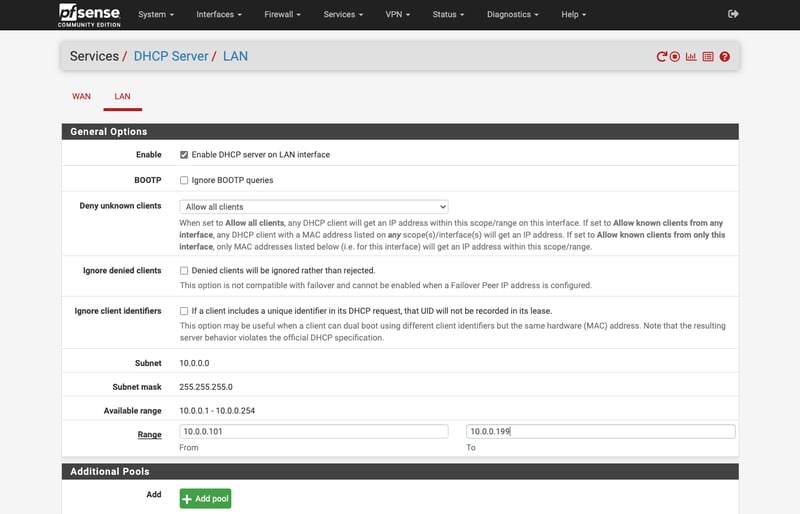Click the Range To input field
Viewport: 800px width, 514px height.
(600, 432)
